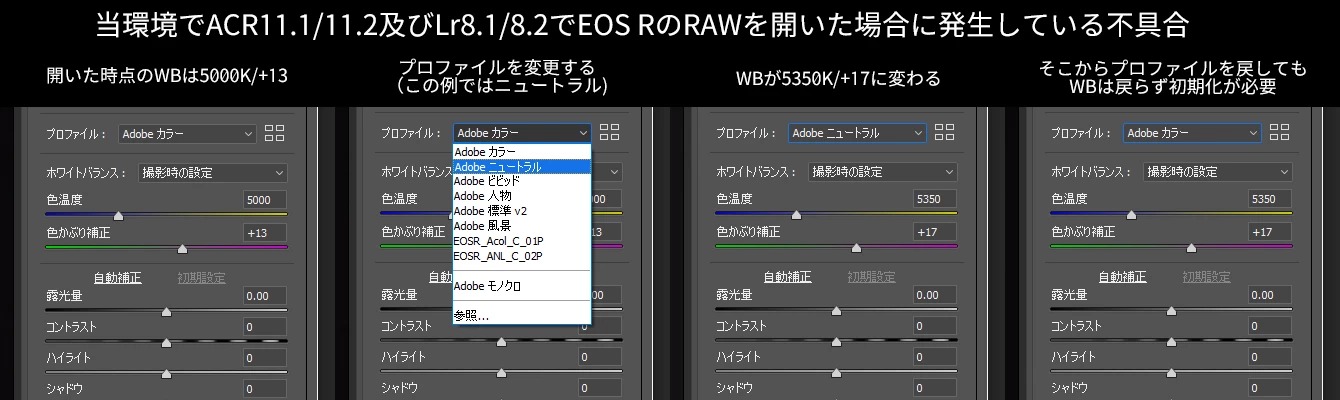
Task: Open 撮影時の設定 white balance dropdown in third panel
Action: click(x=882, y=172)
